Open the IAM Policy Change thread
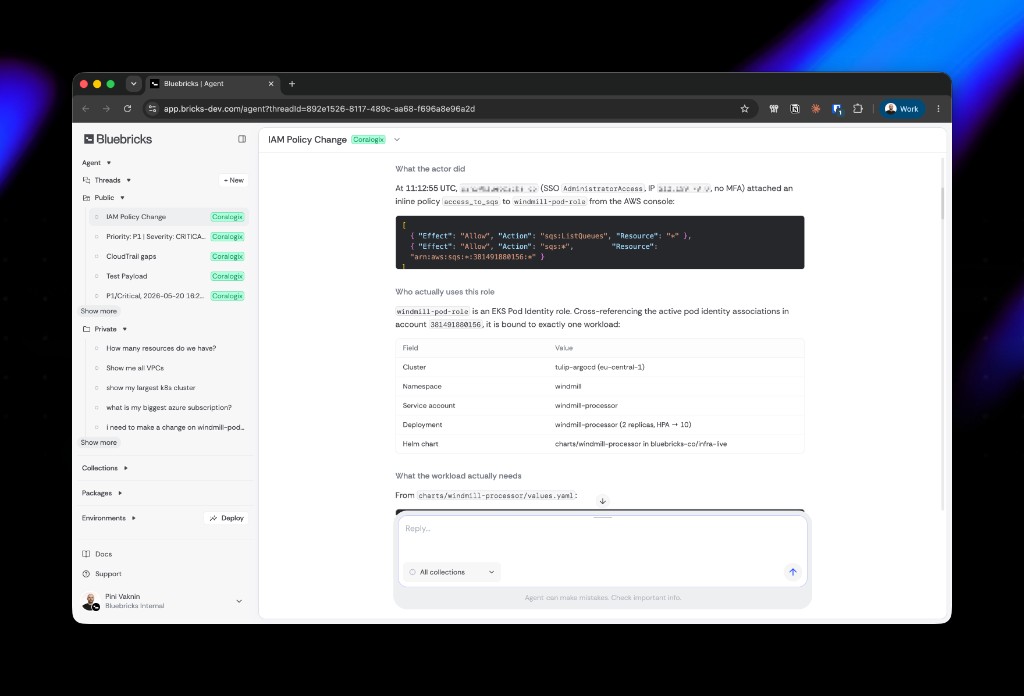Image resolution: width=1024 pixels, height=696 pixels. pos(167,217)
